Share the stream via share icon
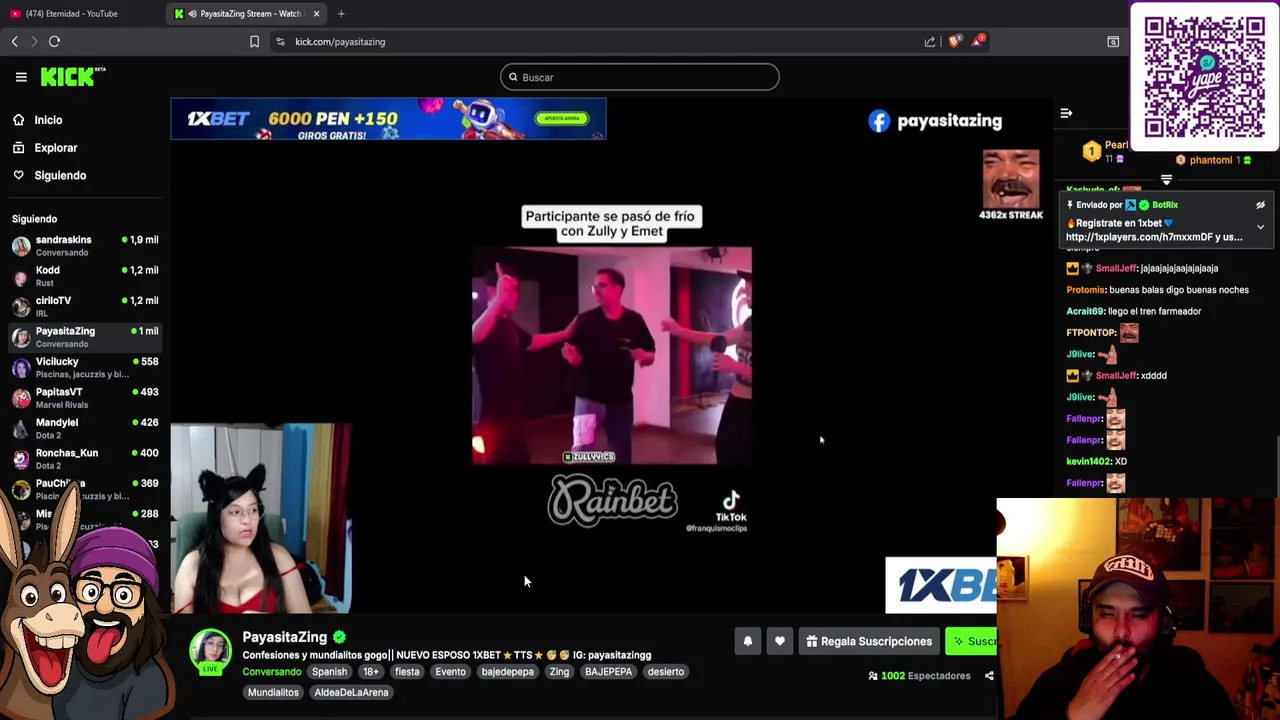1280x720 pixels. [989, 676]
